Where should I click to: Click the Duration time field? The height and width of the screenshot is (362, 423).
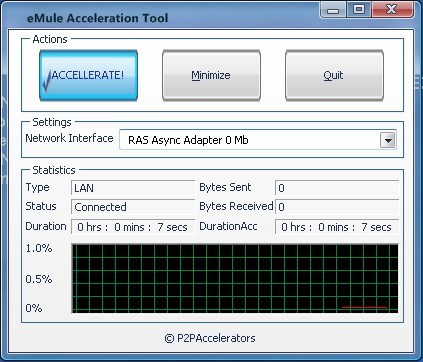[133, 227]
